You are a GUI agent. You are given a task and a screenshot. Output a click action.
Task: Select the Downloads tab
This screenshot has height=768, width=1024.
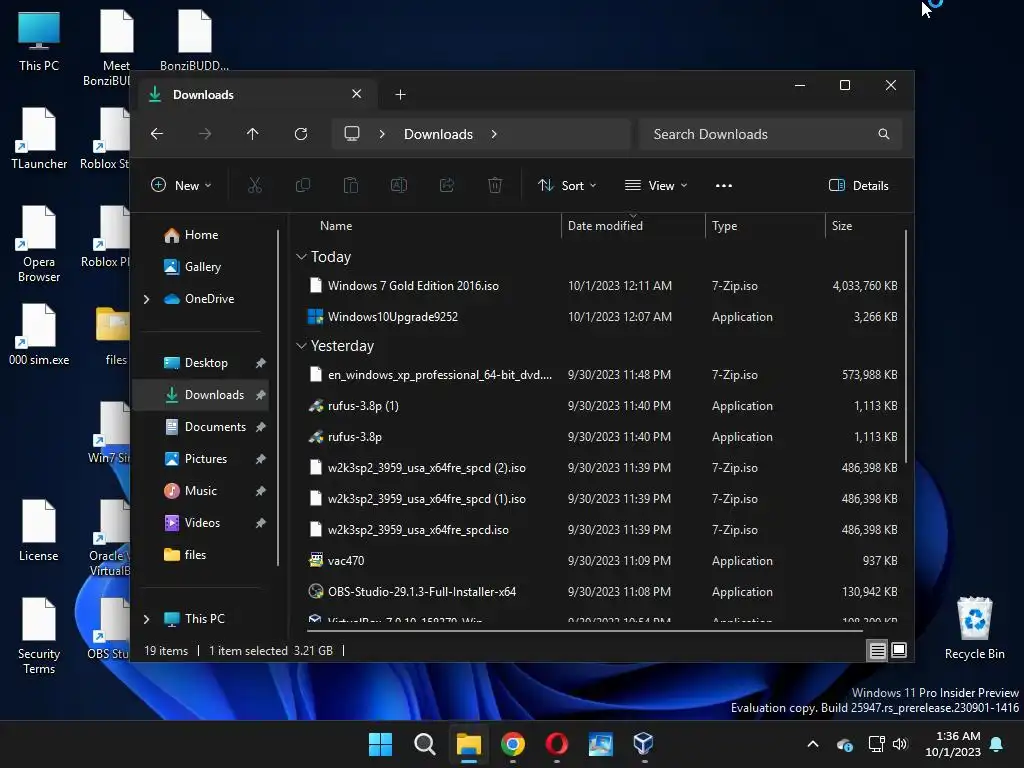click(x=255, y=95)
